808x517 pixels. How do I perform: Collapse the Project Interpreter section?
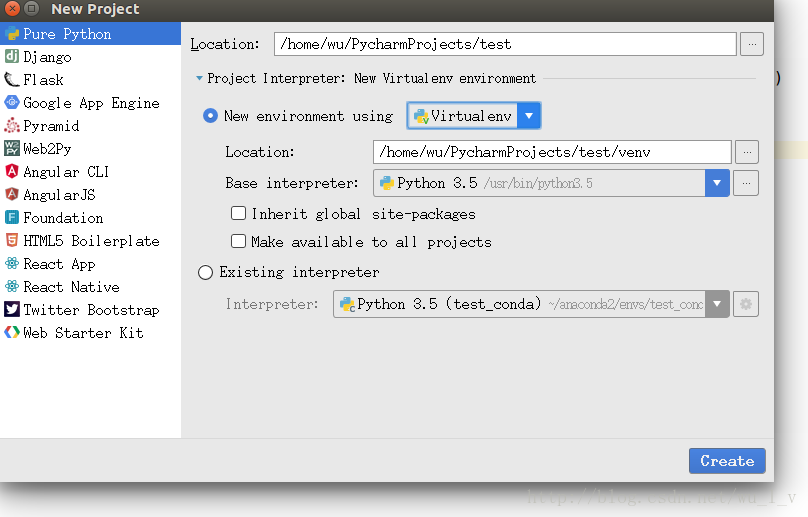[199, 78]
